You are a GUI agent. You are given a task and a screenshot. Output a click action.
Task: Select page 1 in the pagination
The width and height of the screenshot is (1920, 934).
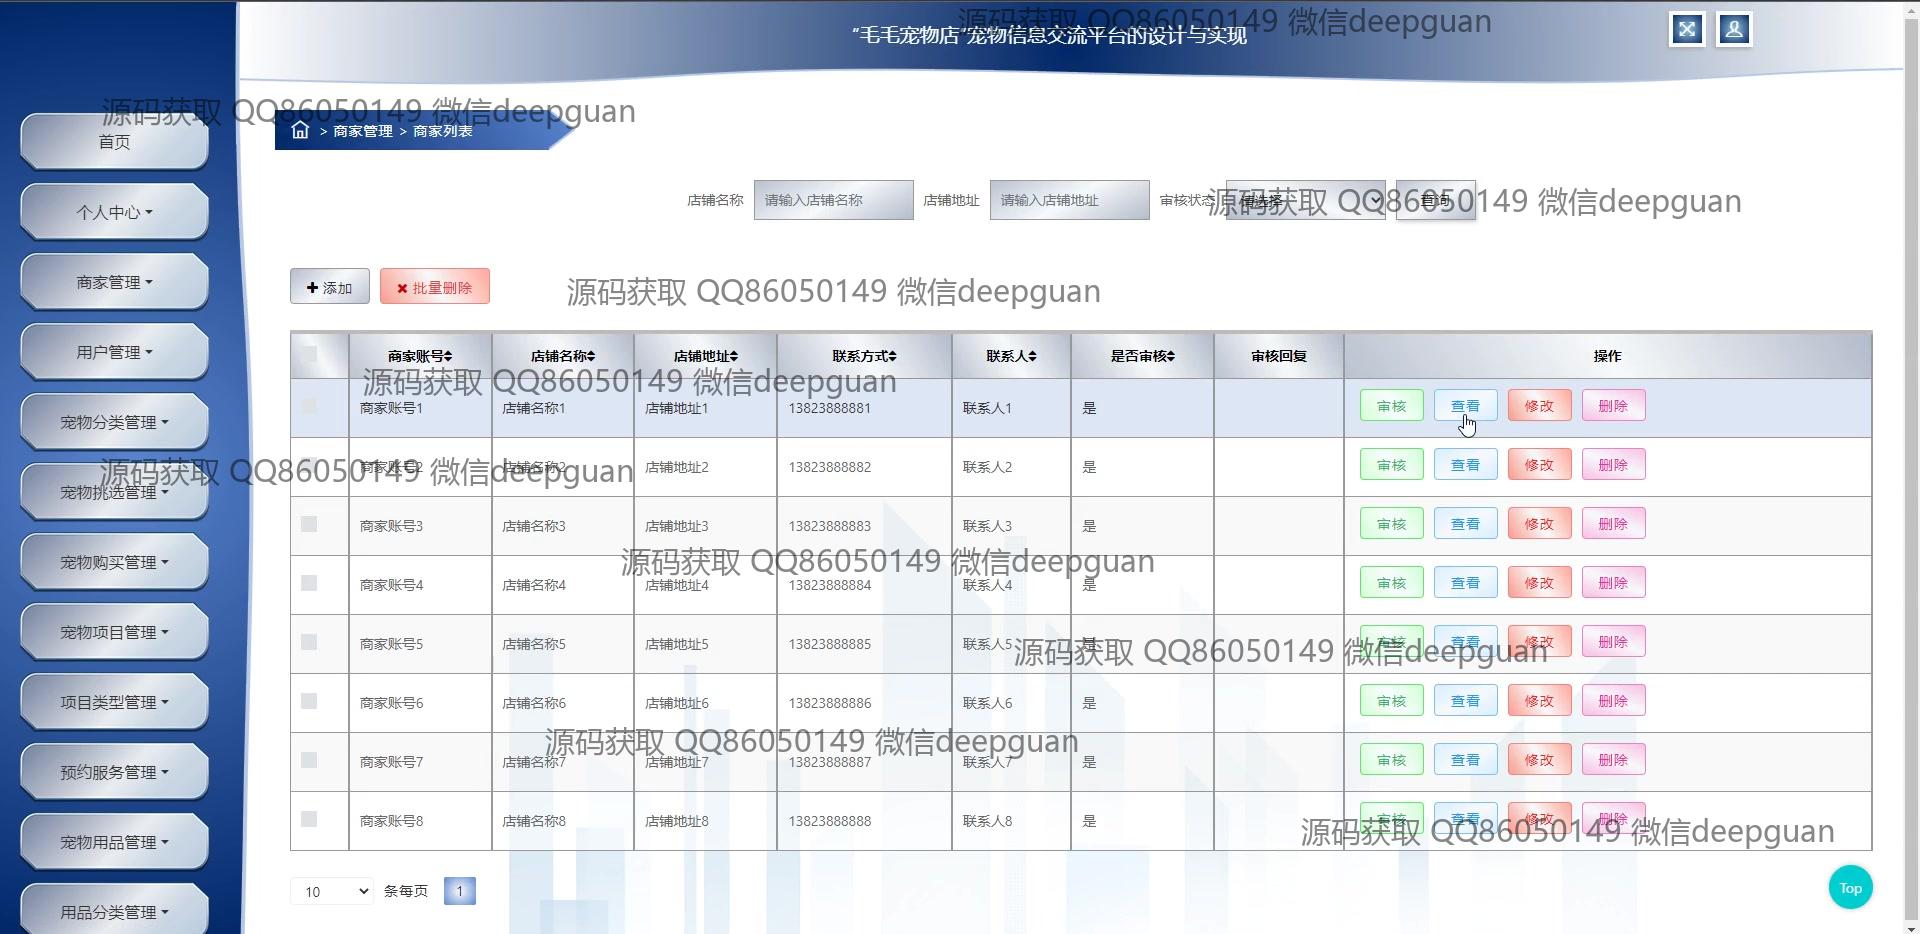click(460, 891)
